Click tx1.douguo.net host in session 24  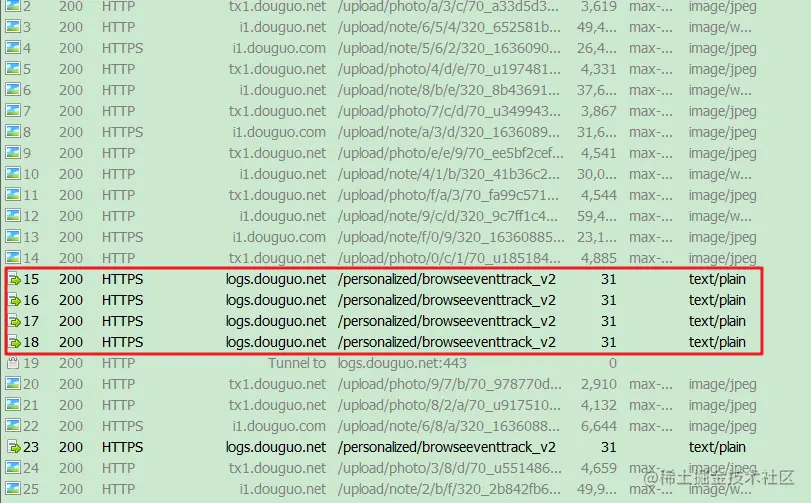[x=277, y=468]
